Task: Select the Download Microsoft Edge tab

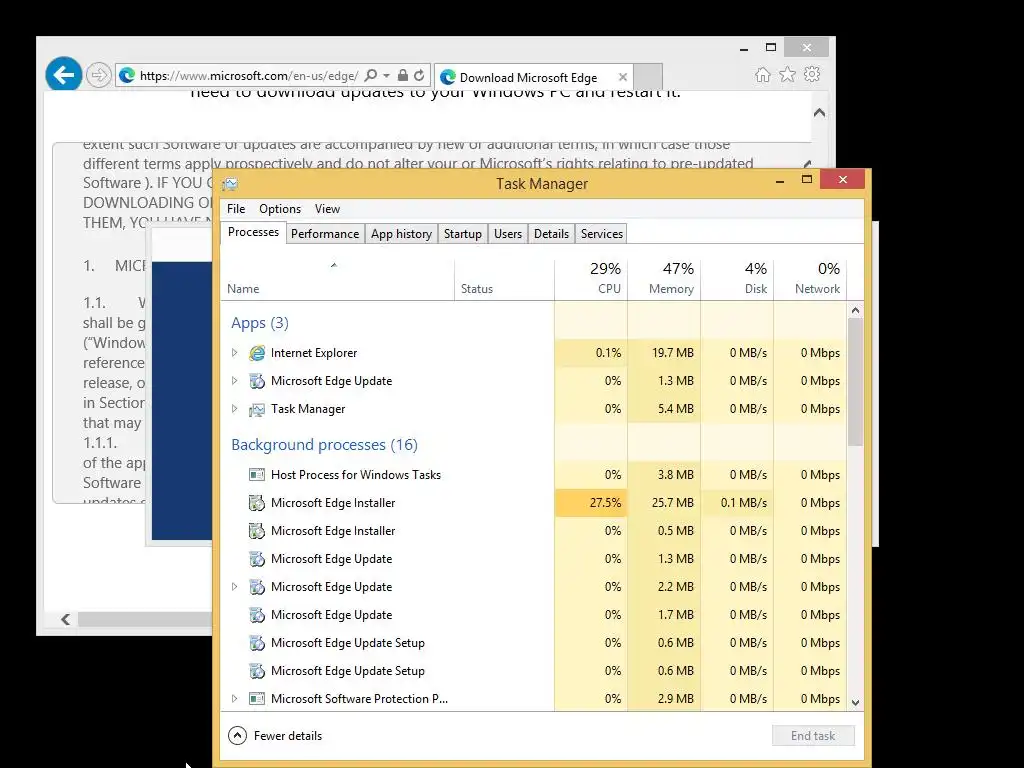Action: point(534,77)
